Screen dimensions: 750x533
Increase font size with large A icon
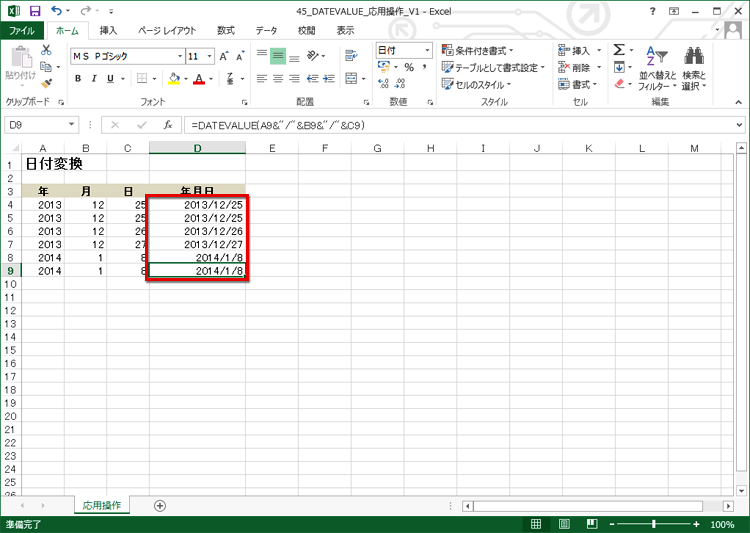(224, 56)
